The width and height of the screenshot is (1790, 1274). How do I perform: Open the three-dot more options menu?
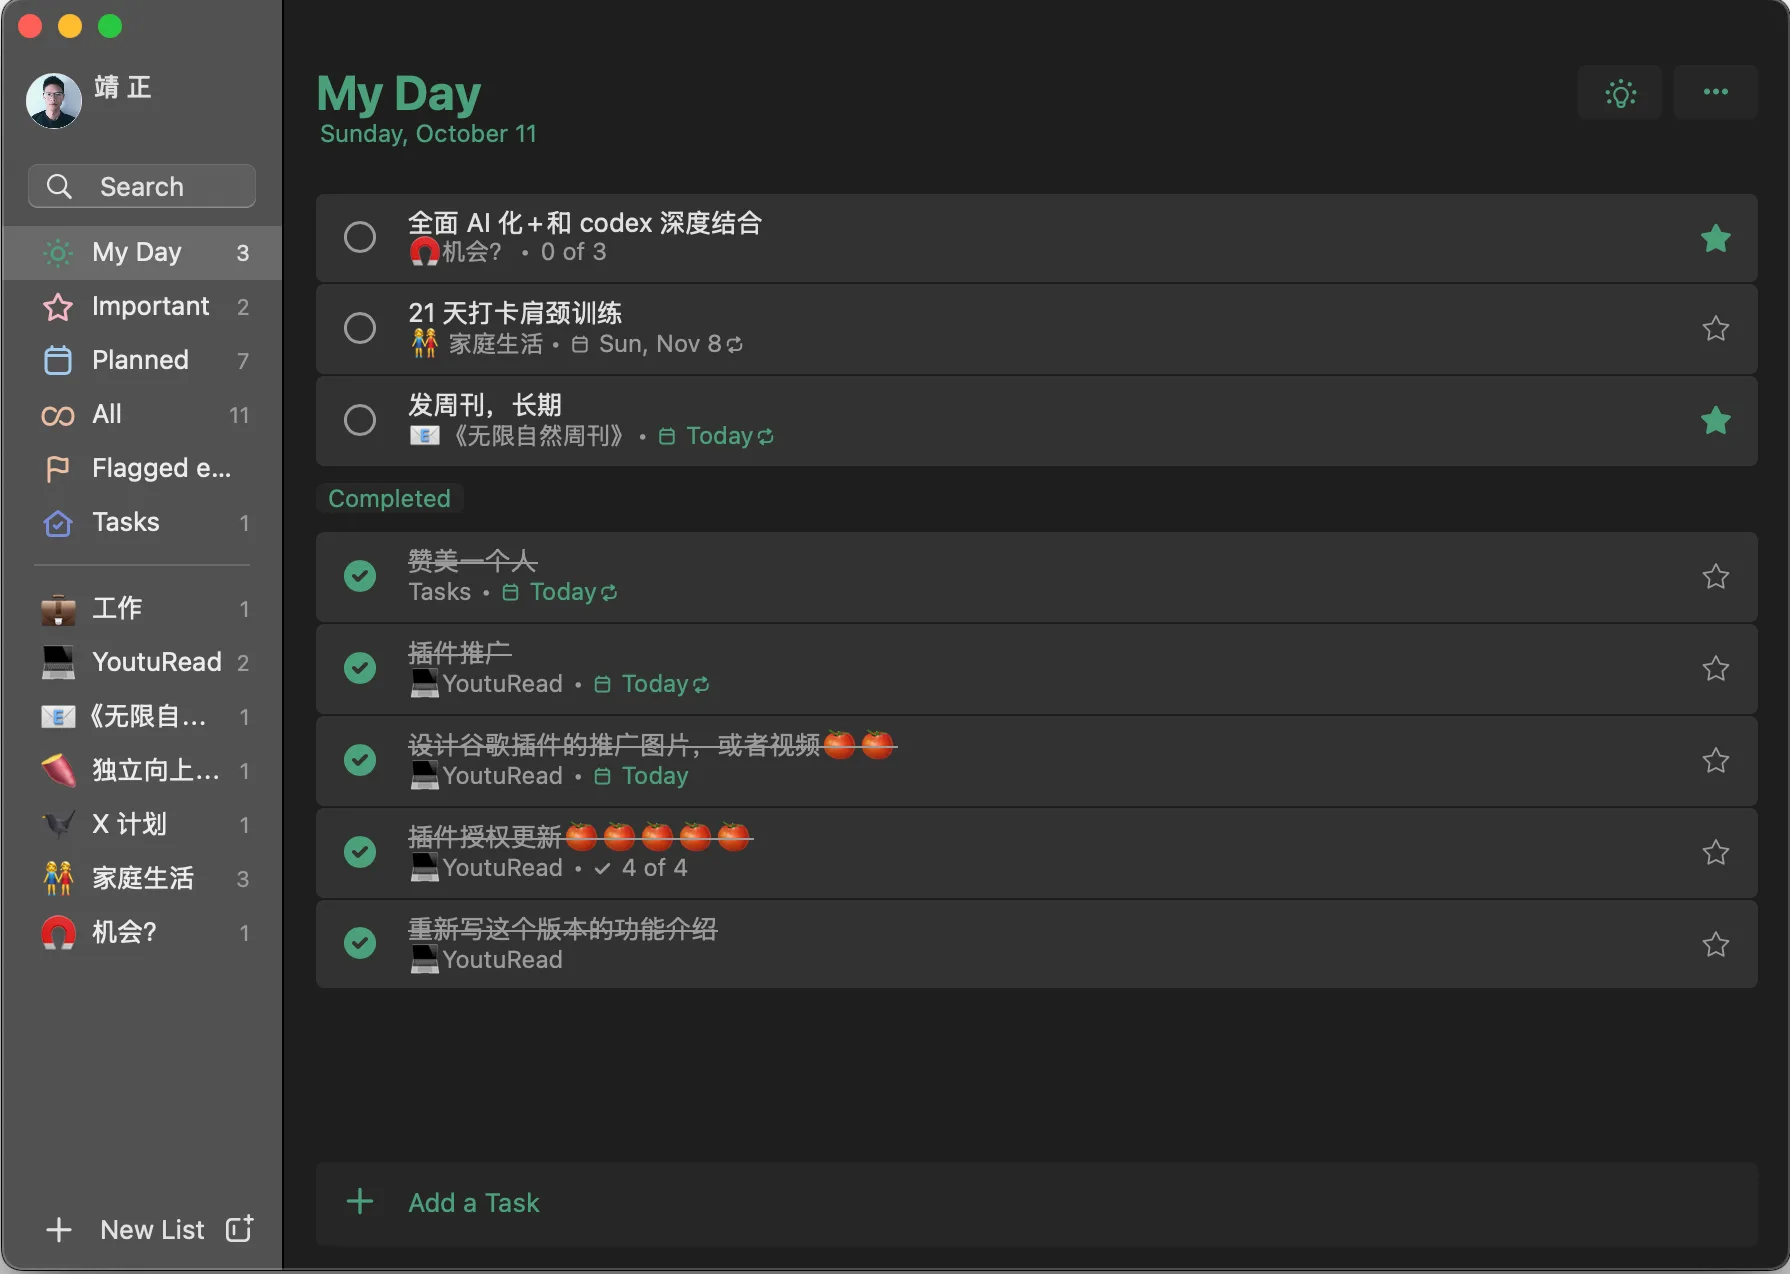[x=1716, y=93]
